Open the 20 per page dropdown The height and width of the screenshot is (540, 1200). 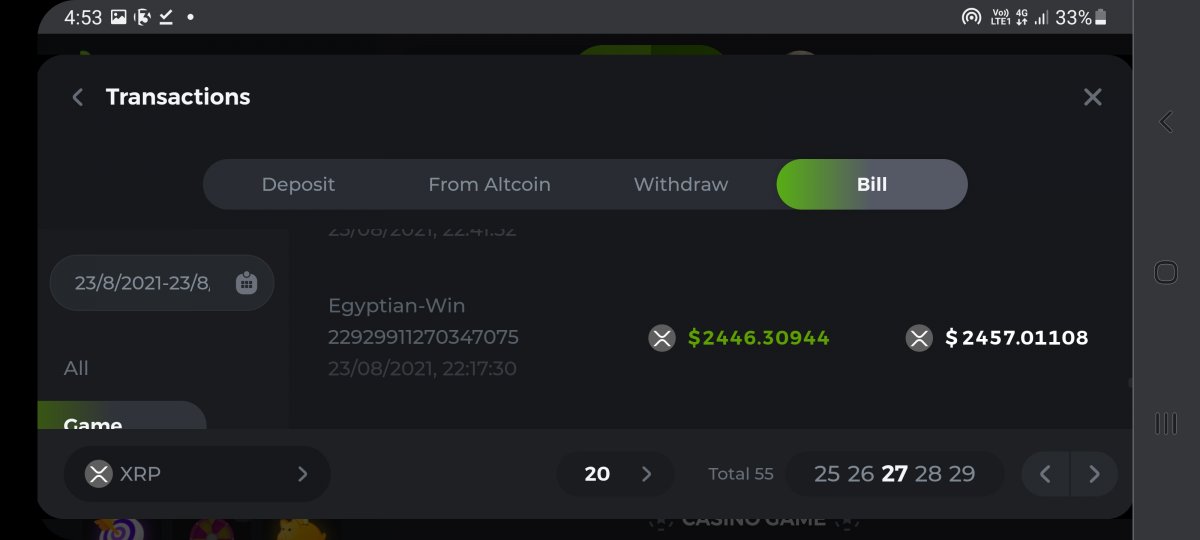(645, 474)
